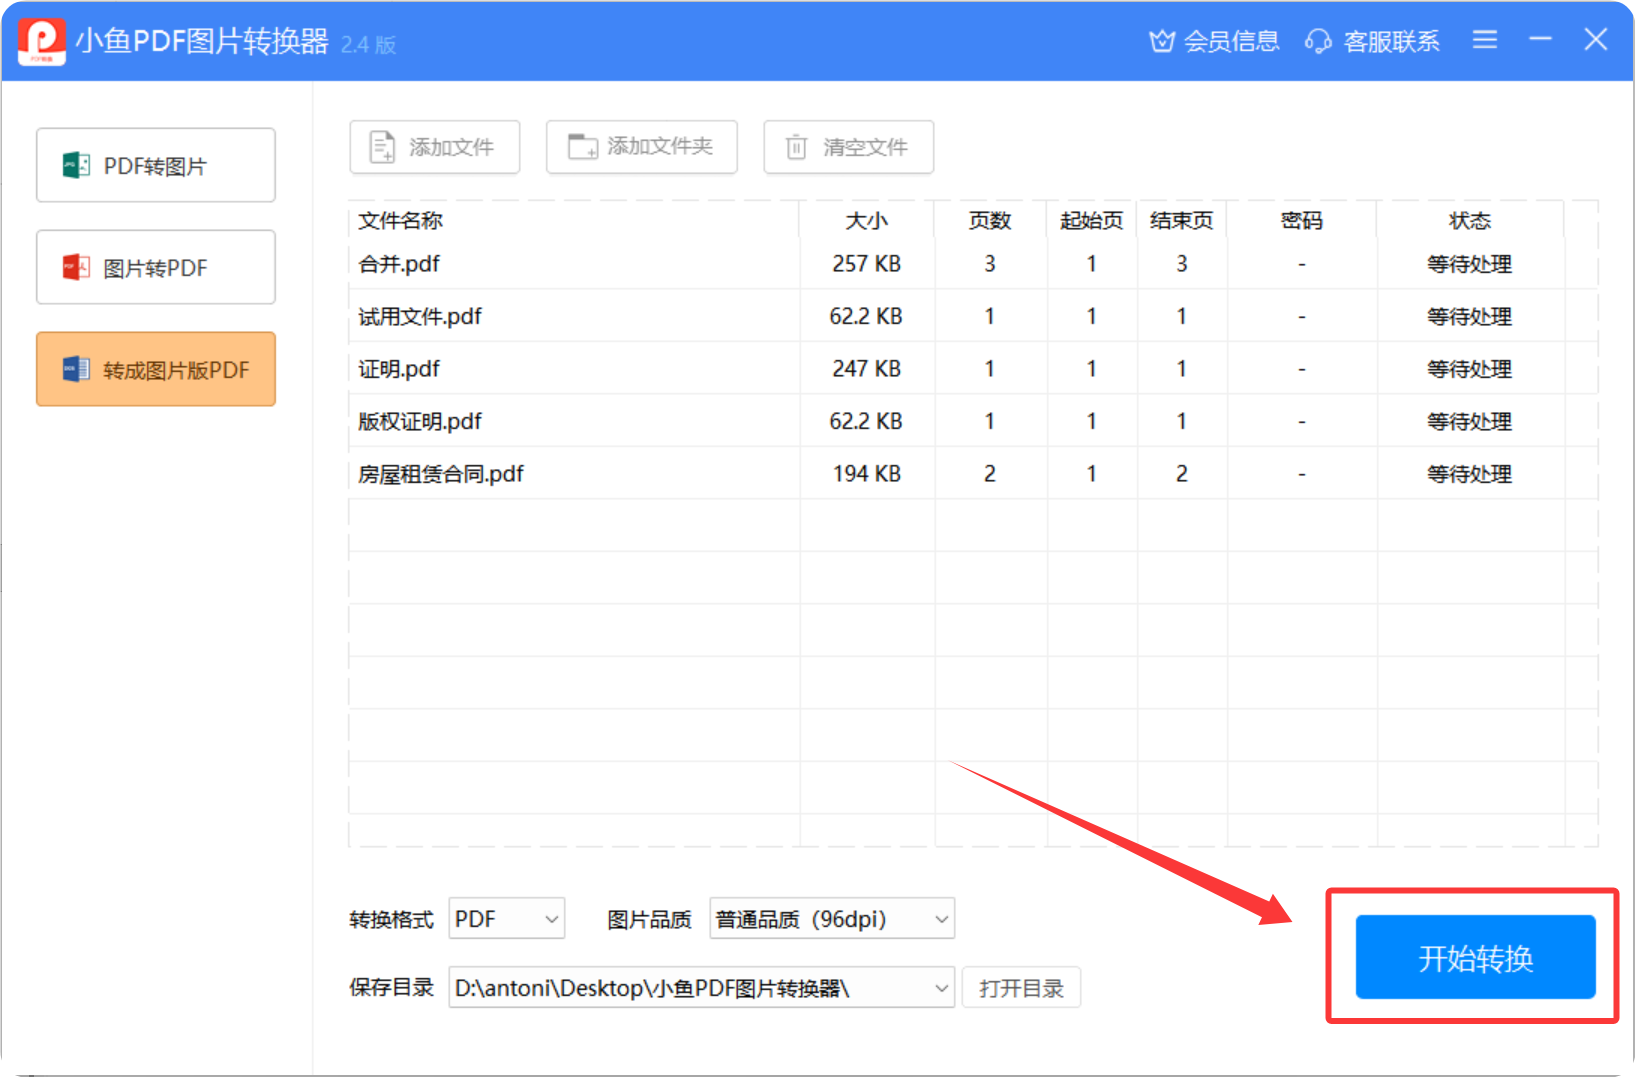This screenshot has width=1635, height=1077.
Task: Click the PDF转图片 sidebar icon
Action: tap(76, 166)
